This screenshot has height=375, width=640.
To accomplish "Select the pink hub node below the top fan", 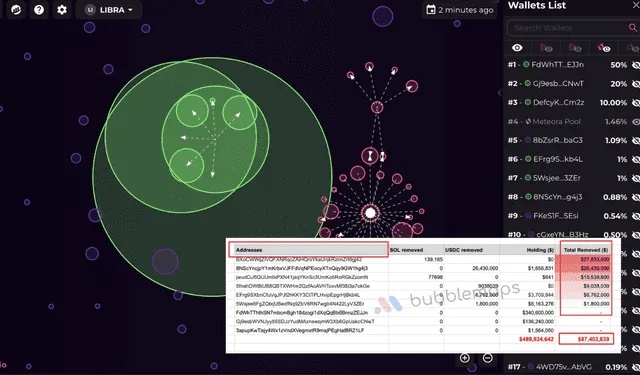I will point(377,107).
